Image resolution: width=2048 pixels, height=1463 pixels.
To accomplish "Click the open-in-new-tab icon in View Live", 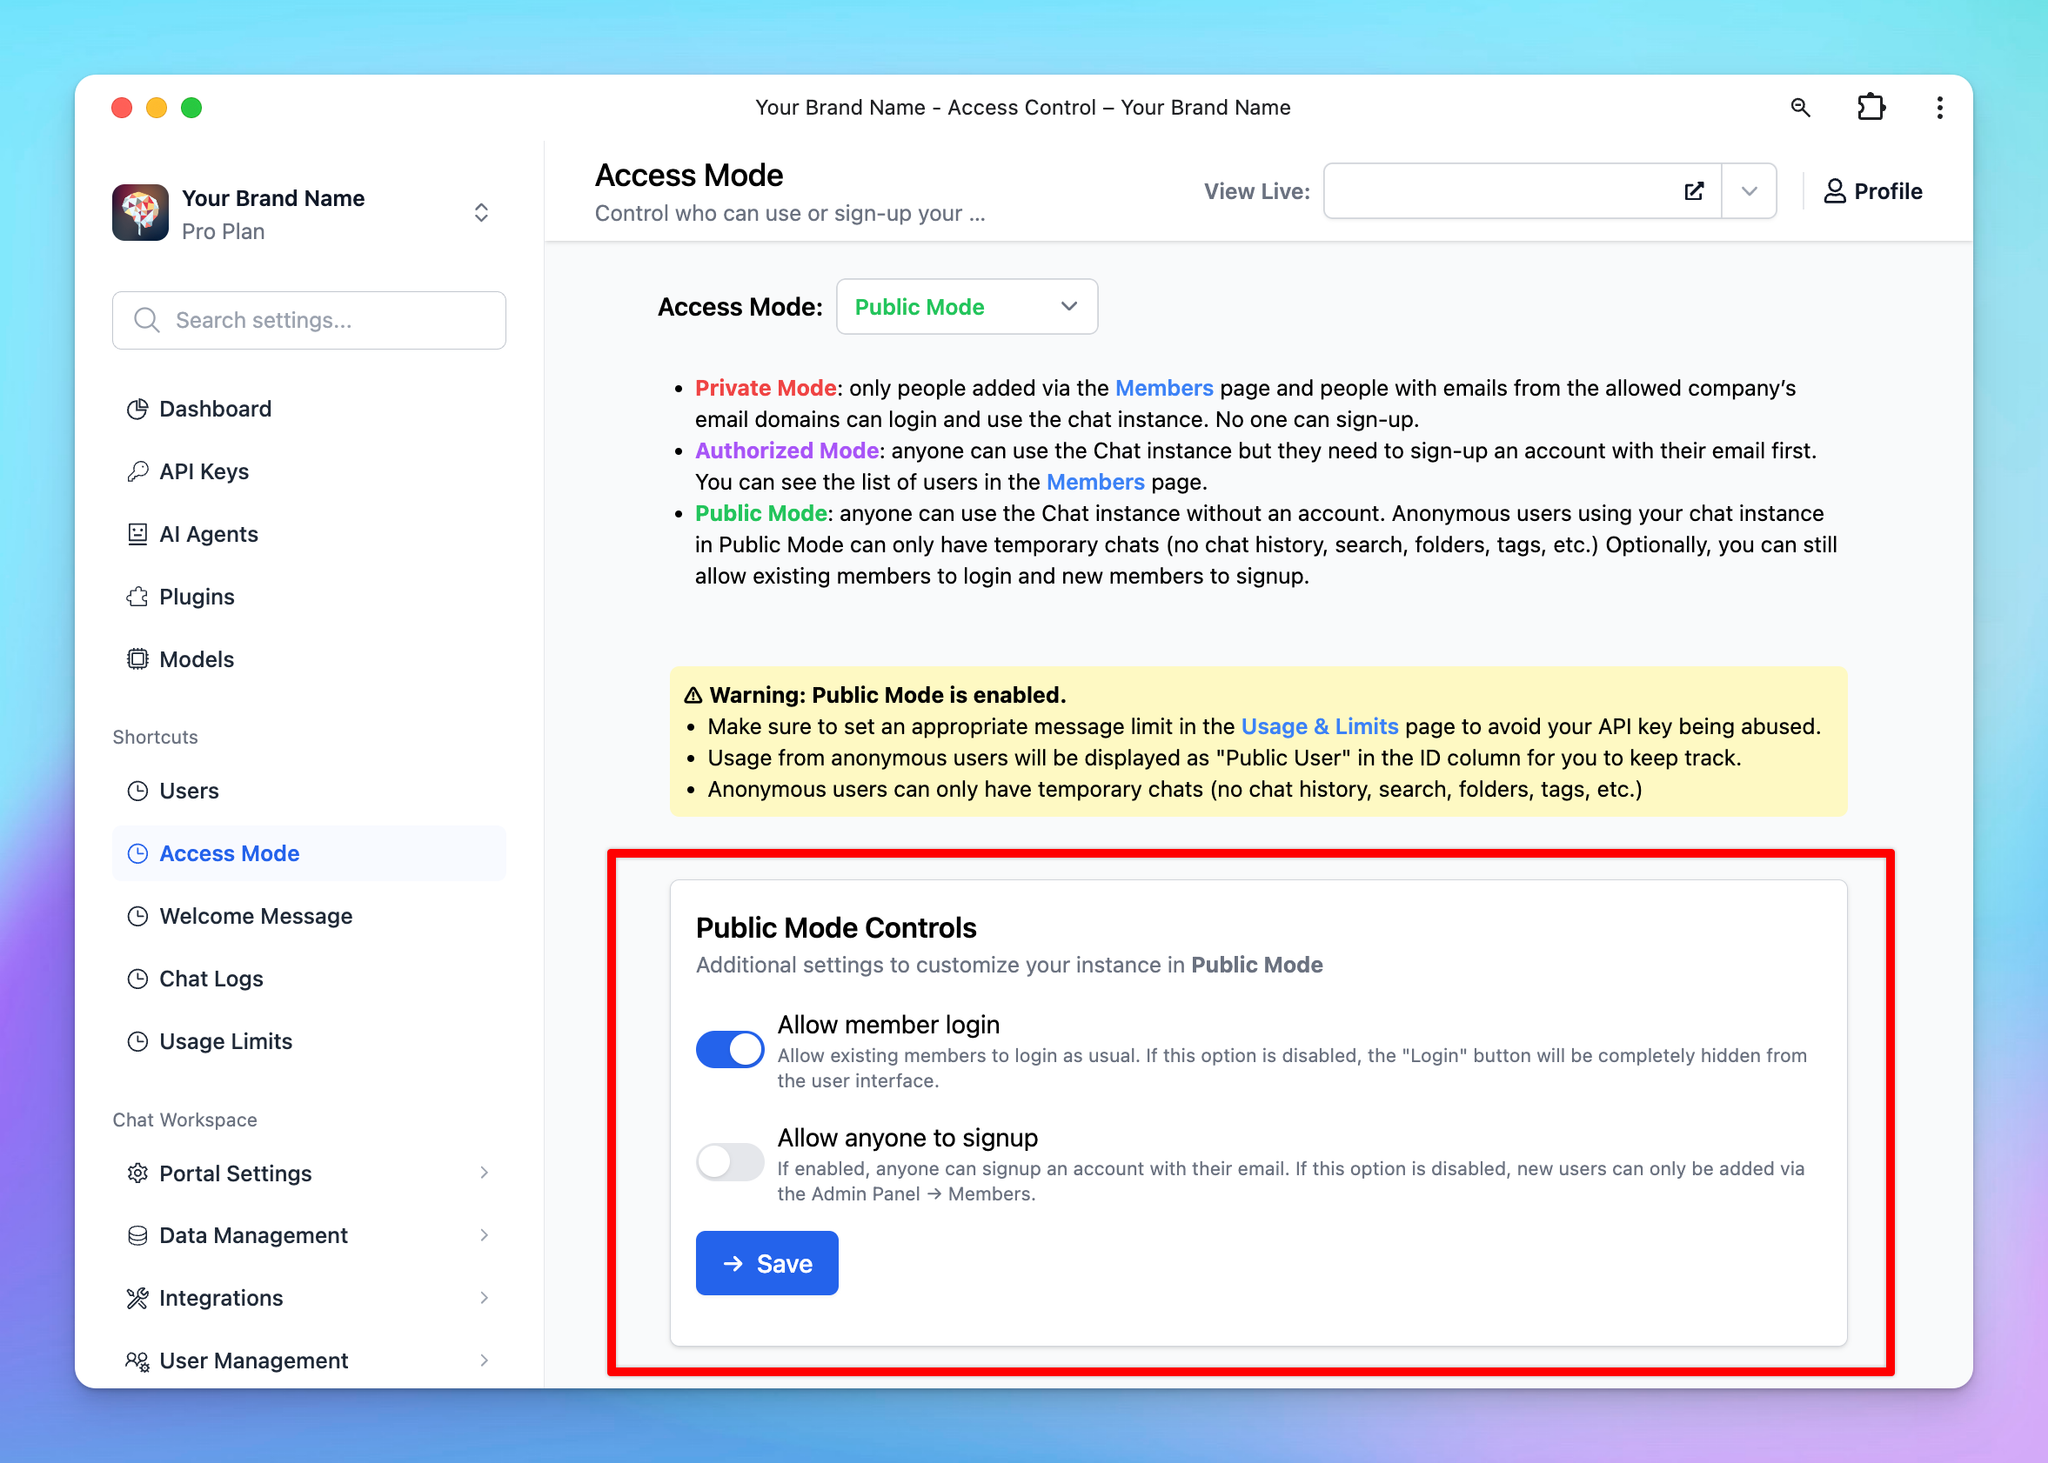I will [x=1694, y=191].
